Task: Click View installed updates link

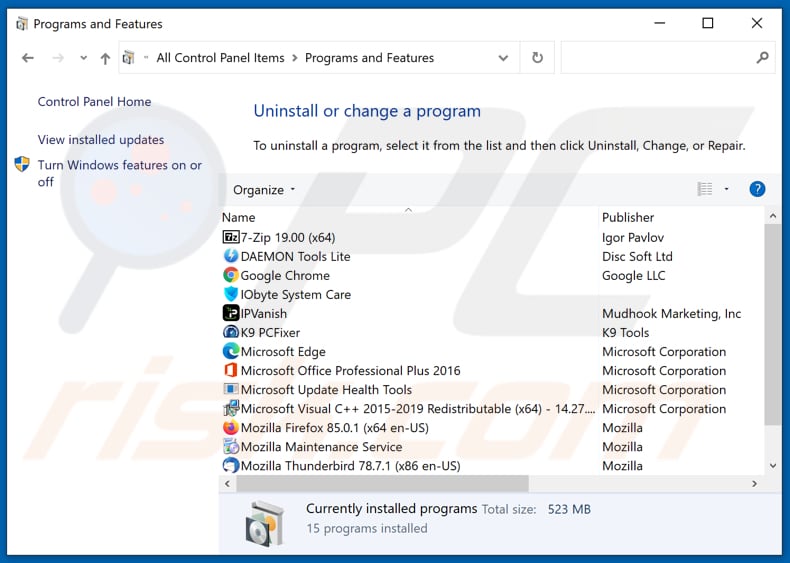Action: point(101,140)
